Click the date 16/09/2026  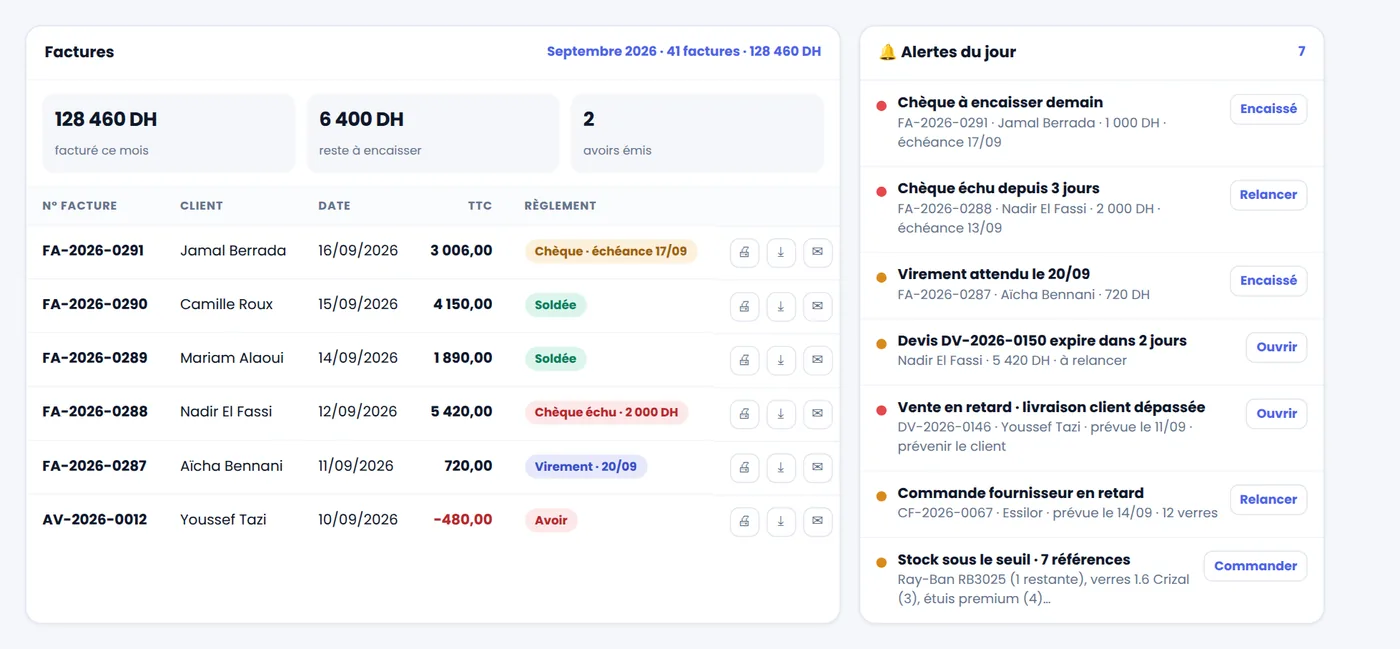click(x=358, y=251)
